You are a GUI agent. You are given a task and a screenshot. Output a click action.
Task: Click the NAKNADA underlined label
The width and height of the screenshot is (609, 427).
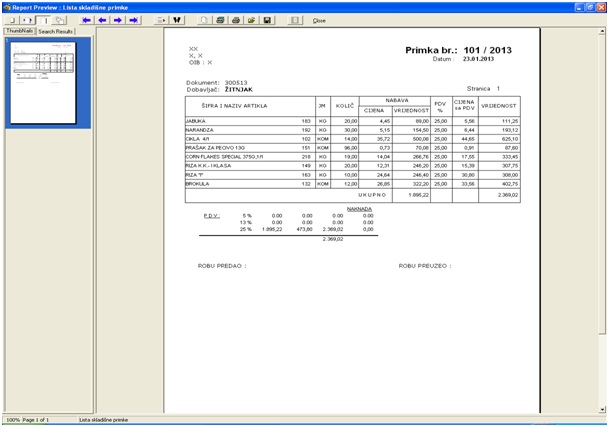point(359,209)
